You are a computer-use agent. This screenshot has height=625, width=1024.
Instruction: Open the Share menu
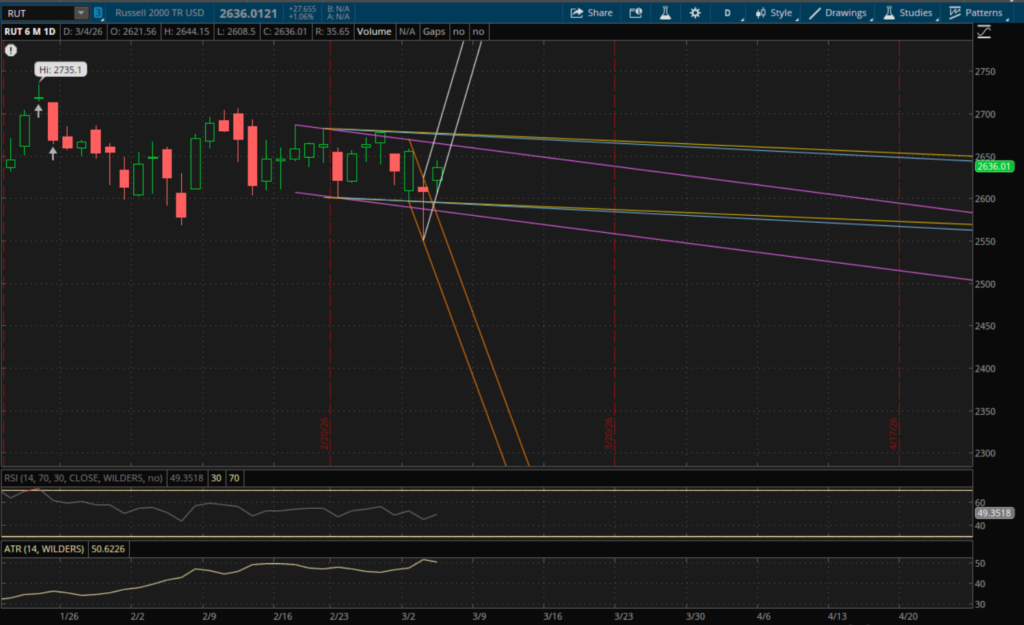coord(591,13)
